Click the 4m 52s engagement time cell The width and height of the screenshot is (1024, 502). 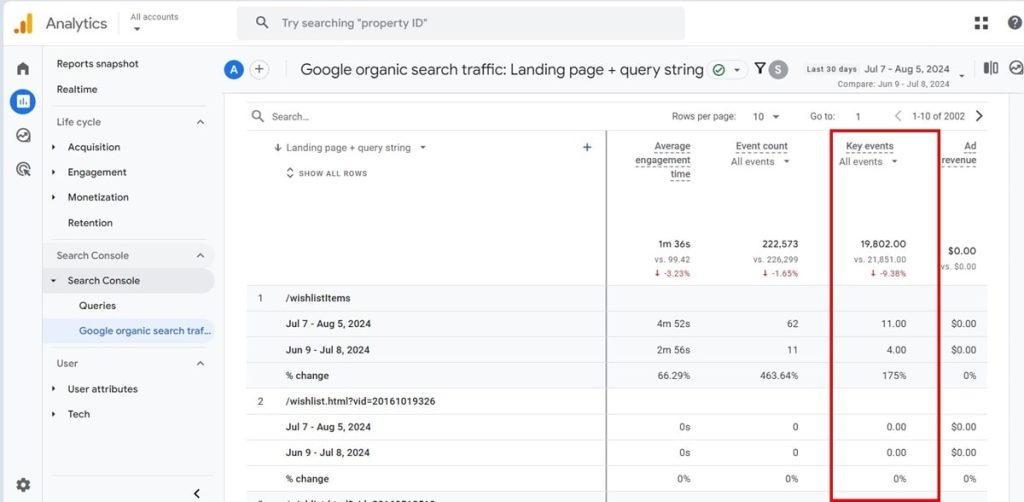pos(674,324)
